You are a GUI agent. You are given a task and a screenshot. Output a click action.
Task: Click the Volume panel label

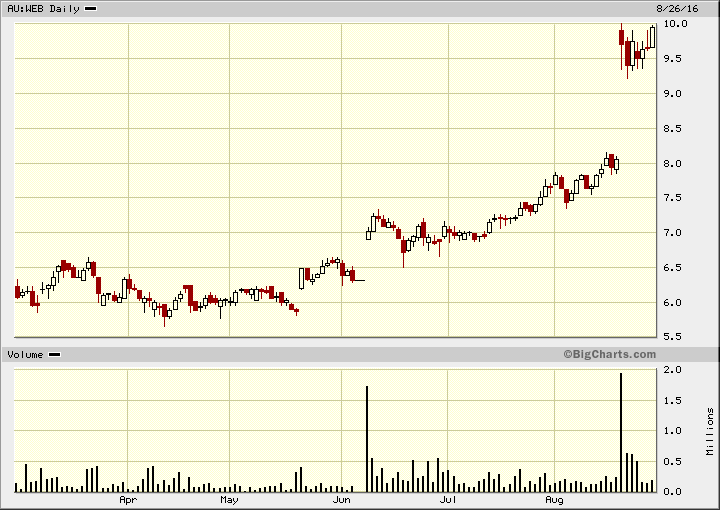[x=25, y=354]
